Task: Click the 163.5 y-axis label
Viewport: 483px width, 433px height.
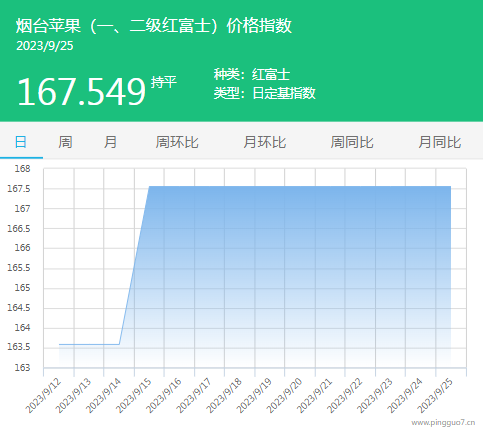Action: (x=19, y=347)
